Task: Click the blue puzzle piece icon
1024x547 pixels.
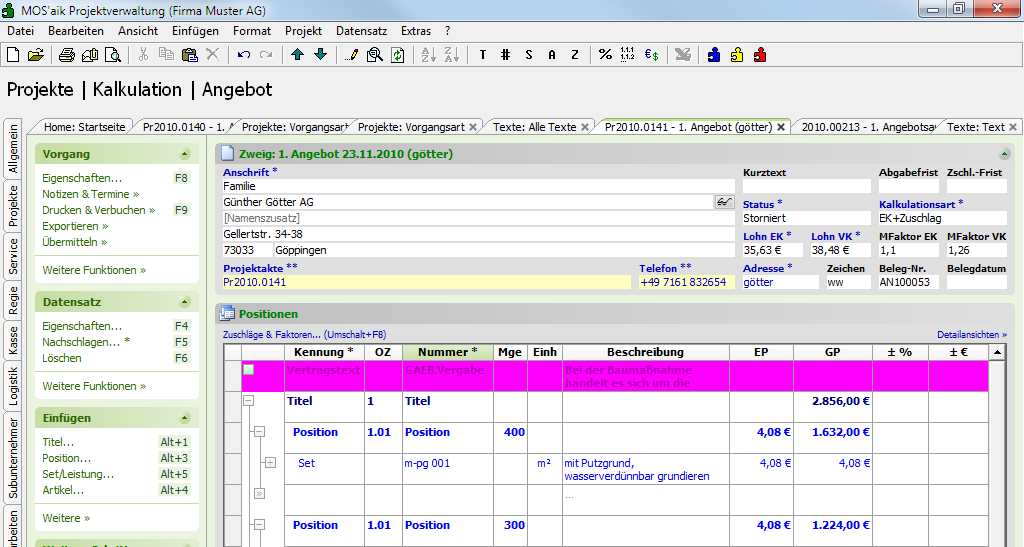Action: 714,55
